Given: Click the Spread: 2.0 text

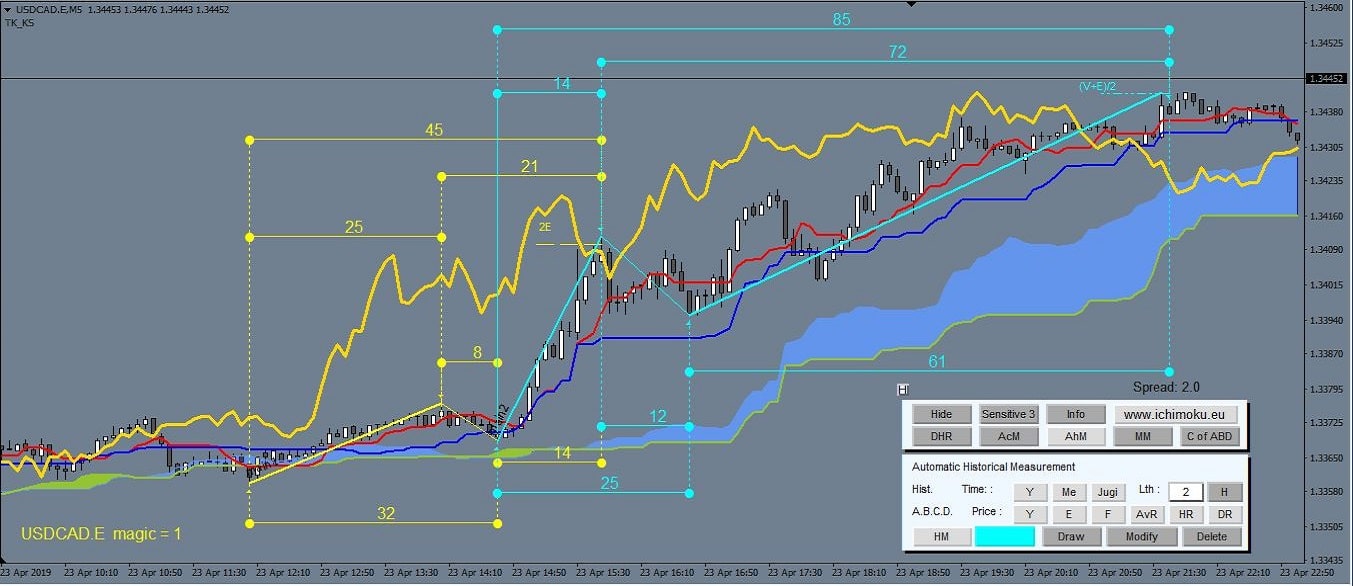Looking at the screenshot, I should pyautogui.click(x=1166, y=387).
